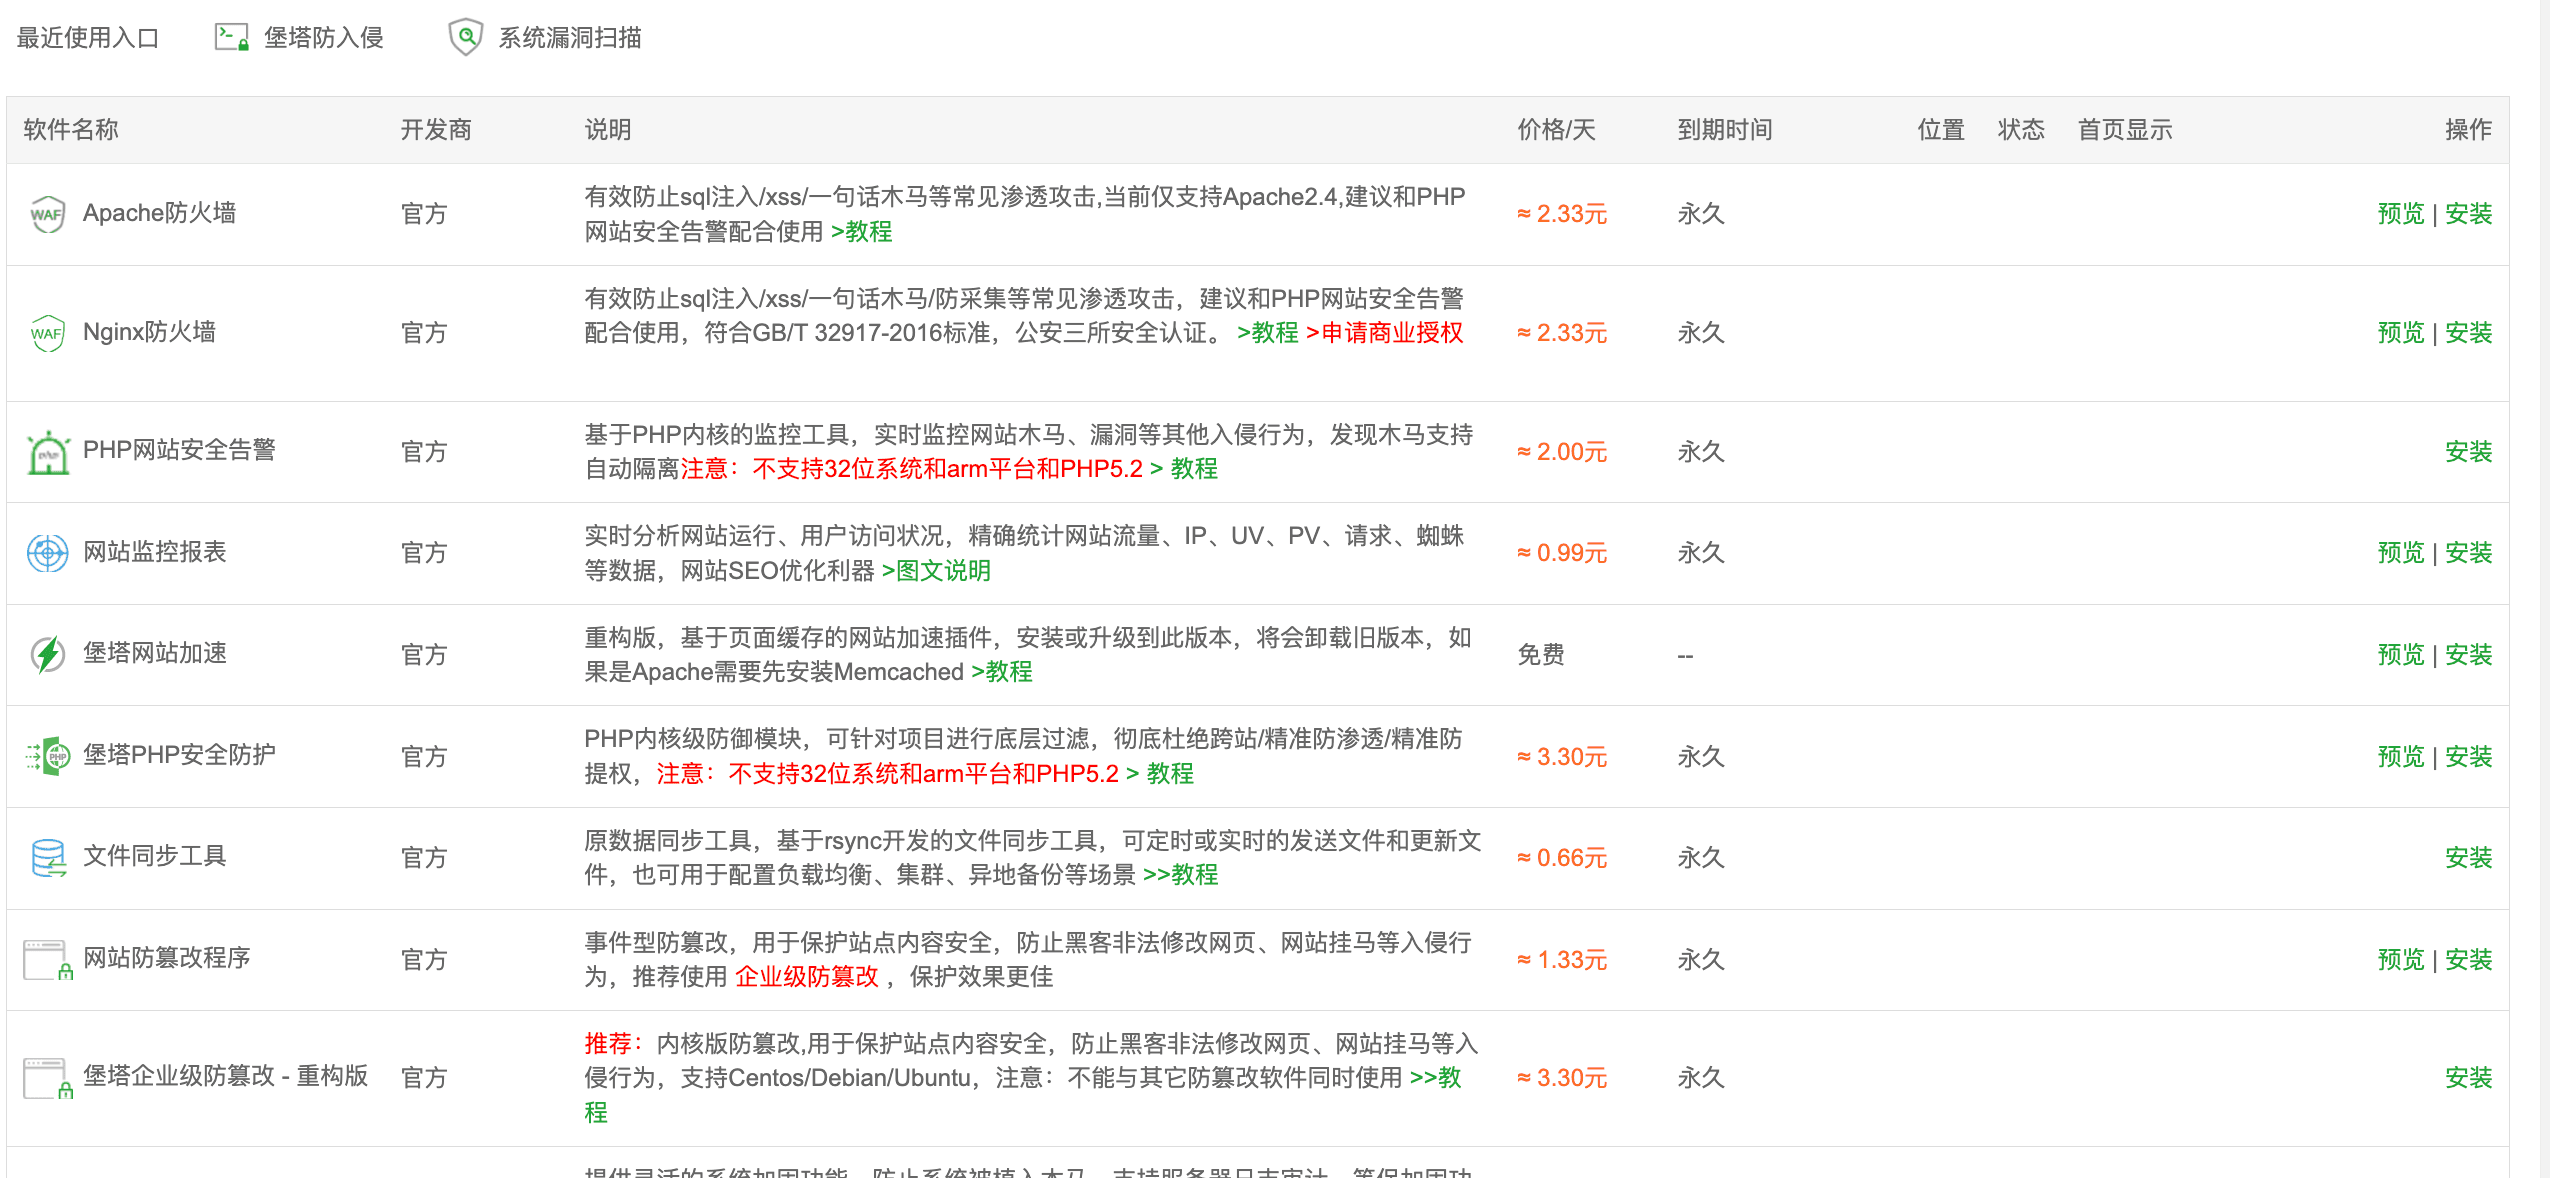This screenshot has width=2550, height=1178.
Task: Install 网站监控报表 plugin
Action: tap(2468, 553)
